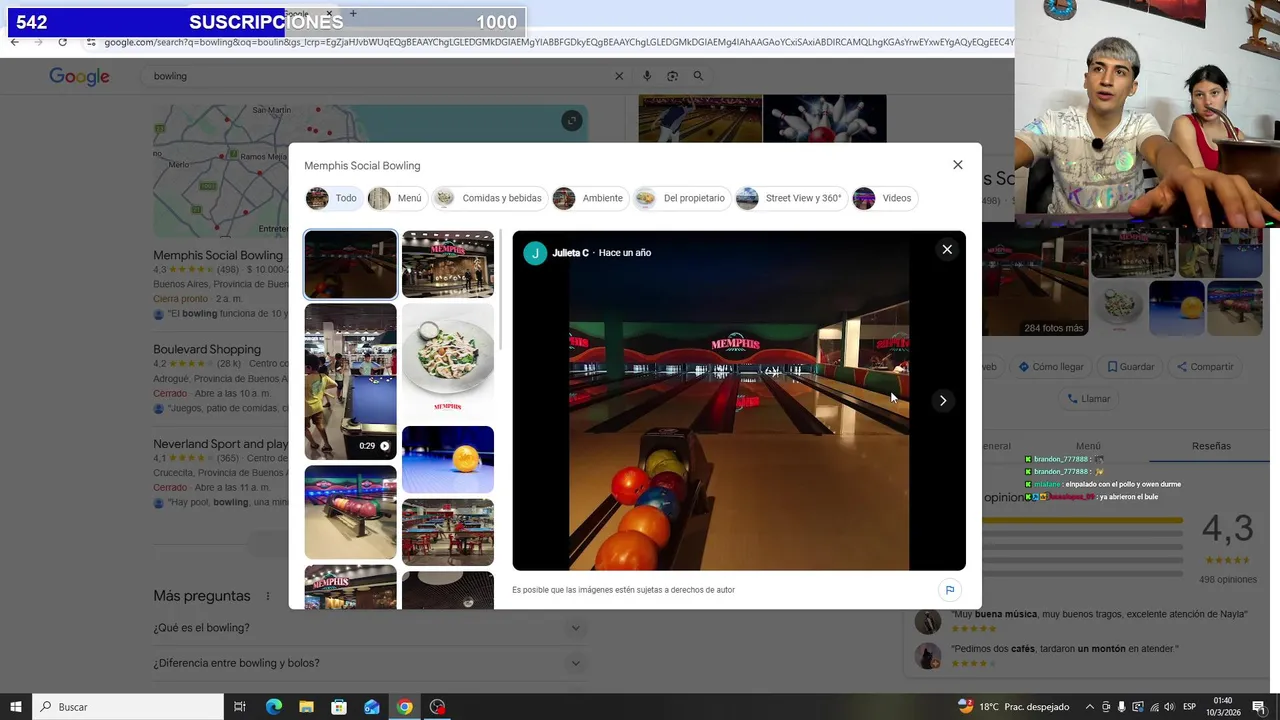Open the Windows Start menu
Image resolution: width=1280 pixels, height=720 pixels.
(15, 707)
